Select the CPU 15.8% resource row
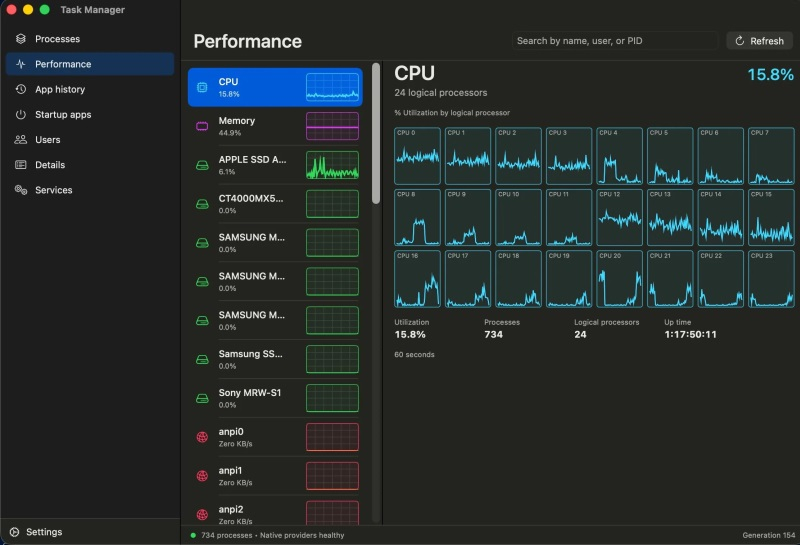The image size is (800, 545). (x=275, y=87)
